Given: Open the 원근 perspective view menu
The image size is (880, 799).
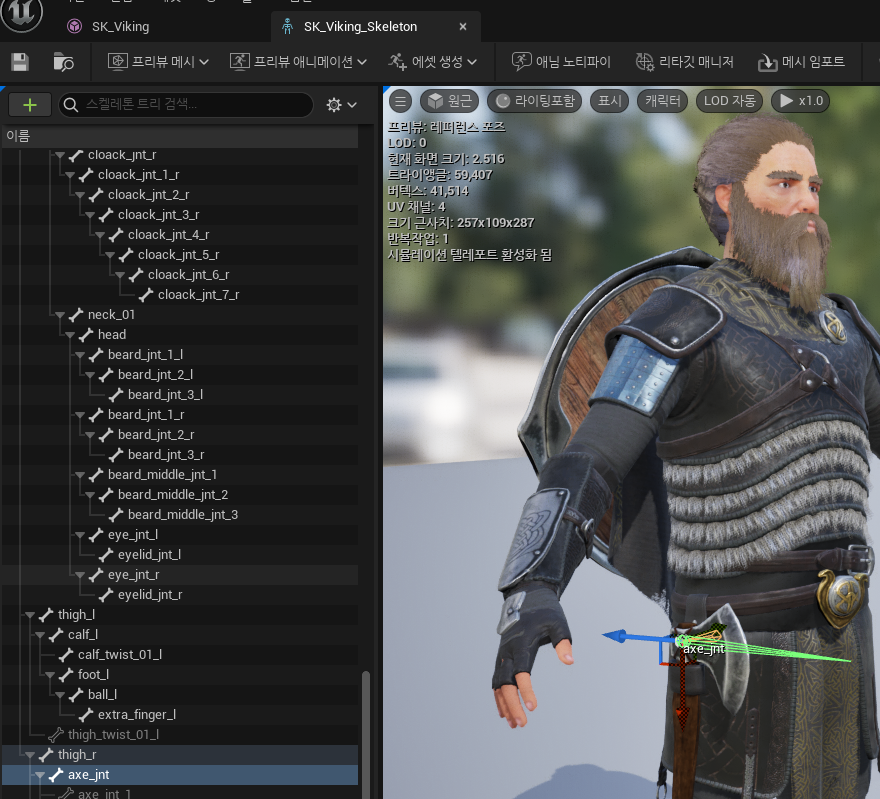Looking at the screenshot, I should tap(450, 101).
